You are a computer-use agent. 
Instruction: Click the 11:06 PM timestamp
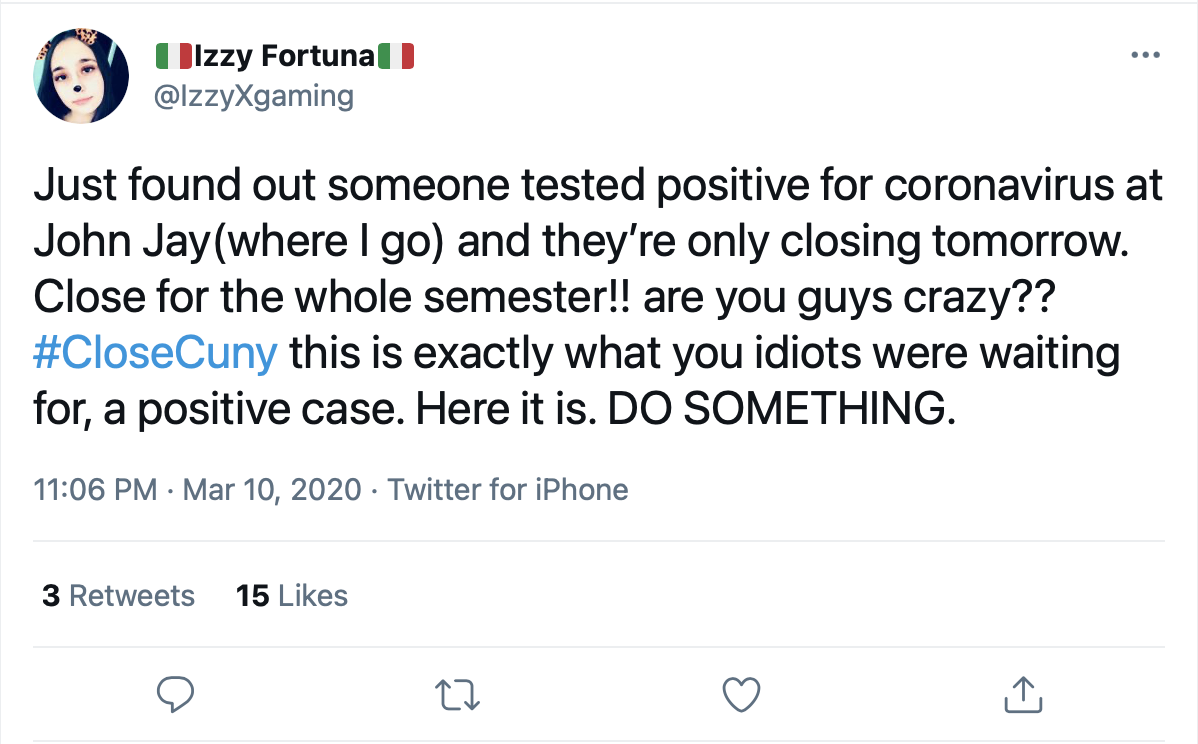(95, 490)
